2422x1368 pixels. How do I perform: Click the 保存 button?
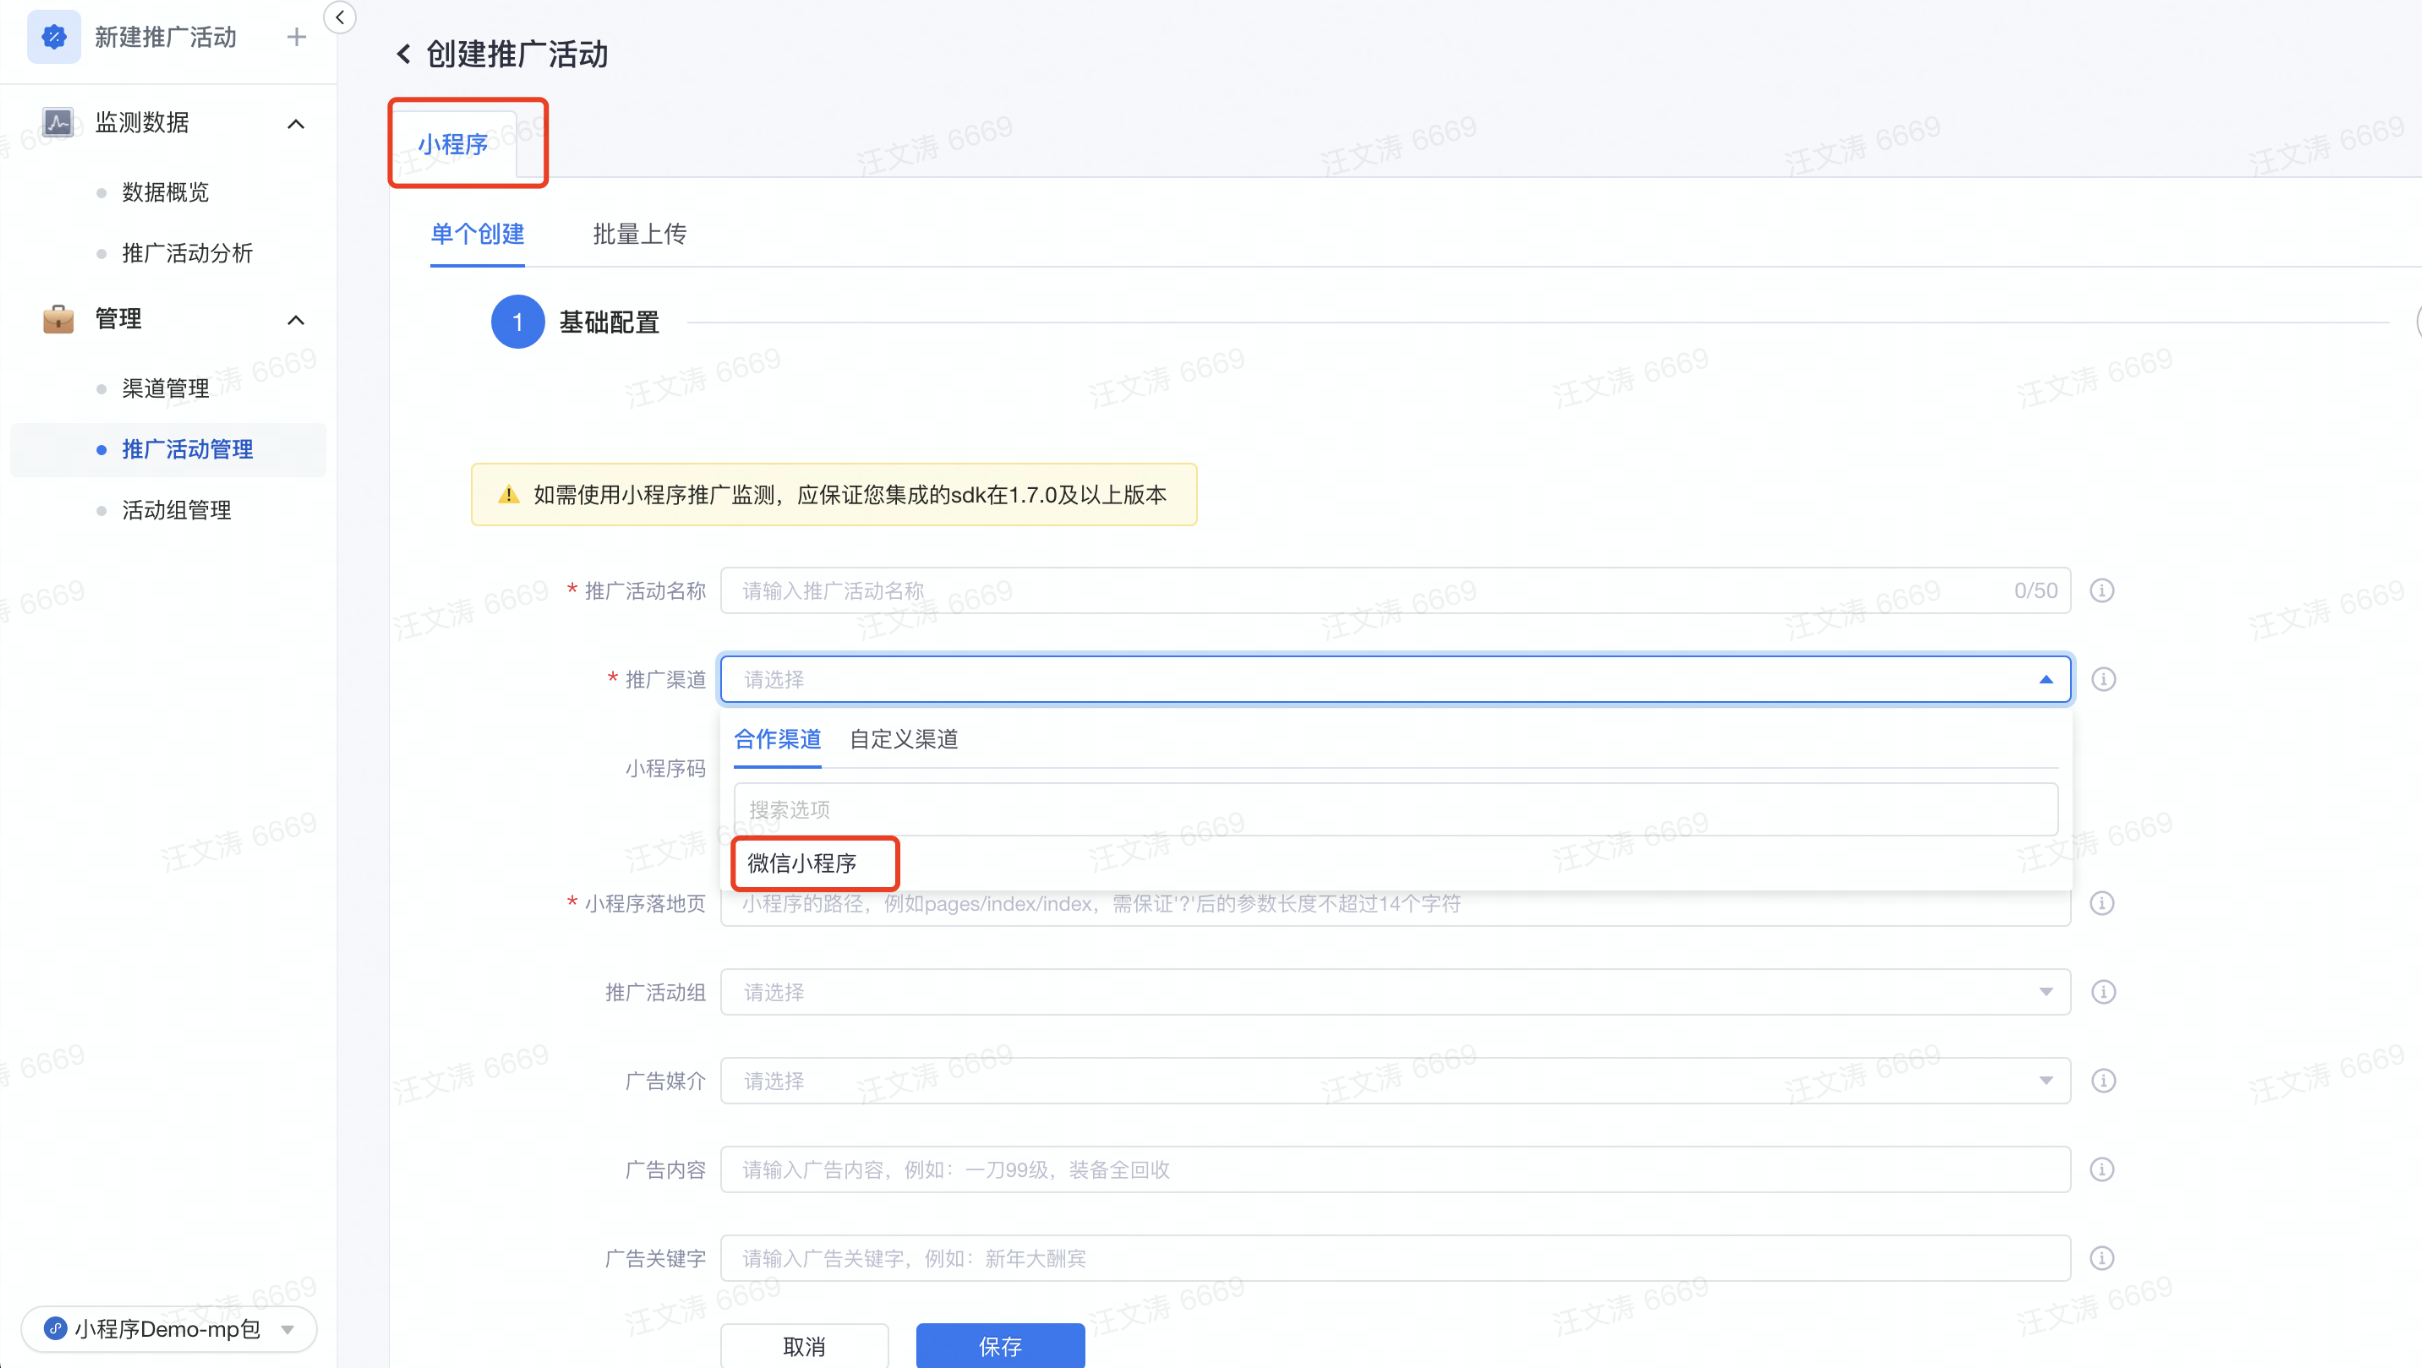tap(1000, 1346)
